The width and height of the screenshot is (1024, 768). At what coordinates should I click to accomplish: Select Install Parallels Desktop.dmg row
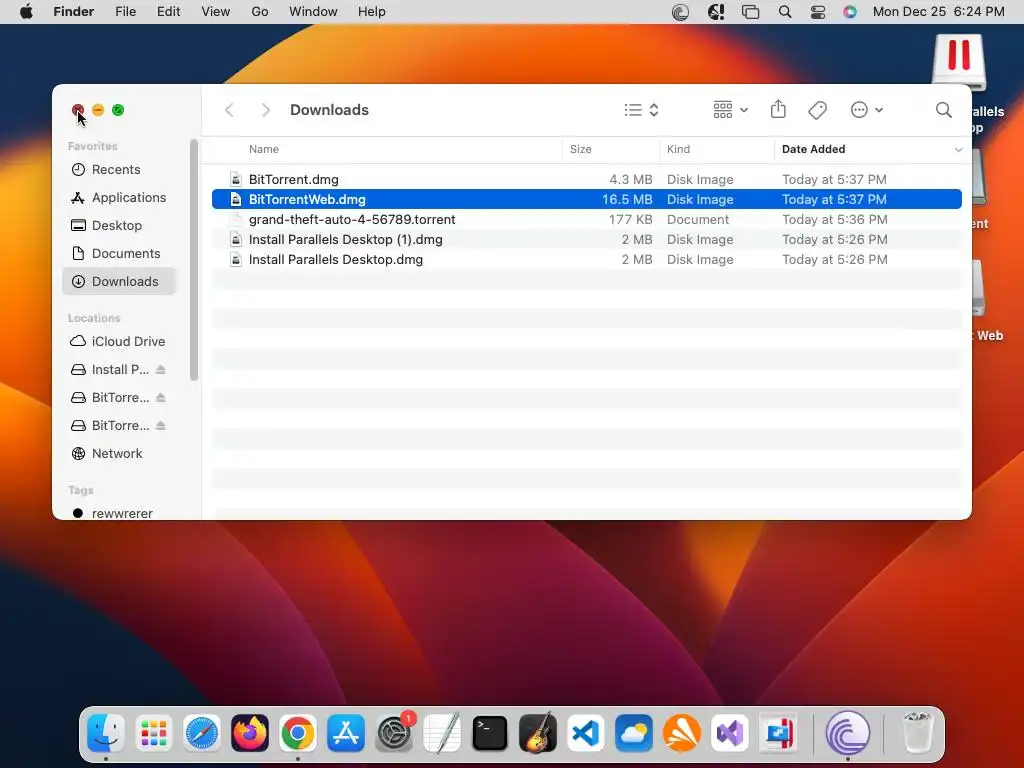[x=586, y=260]
